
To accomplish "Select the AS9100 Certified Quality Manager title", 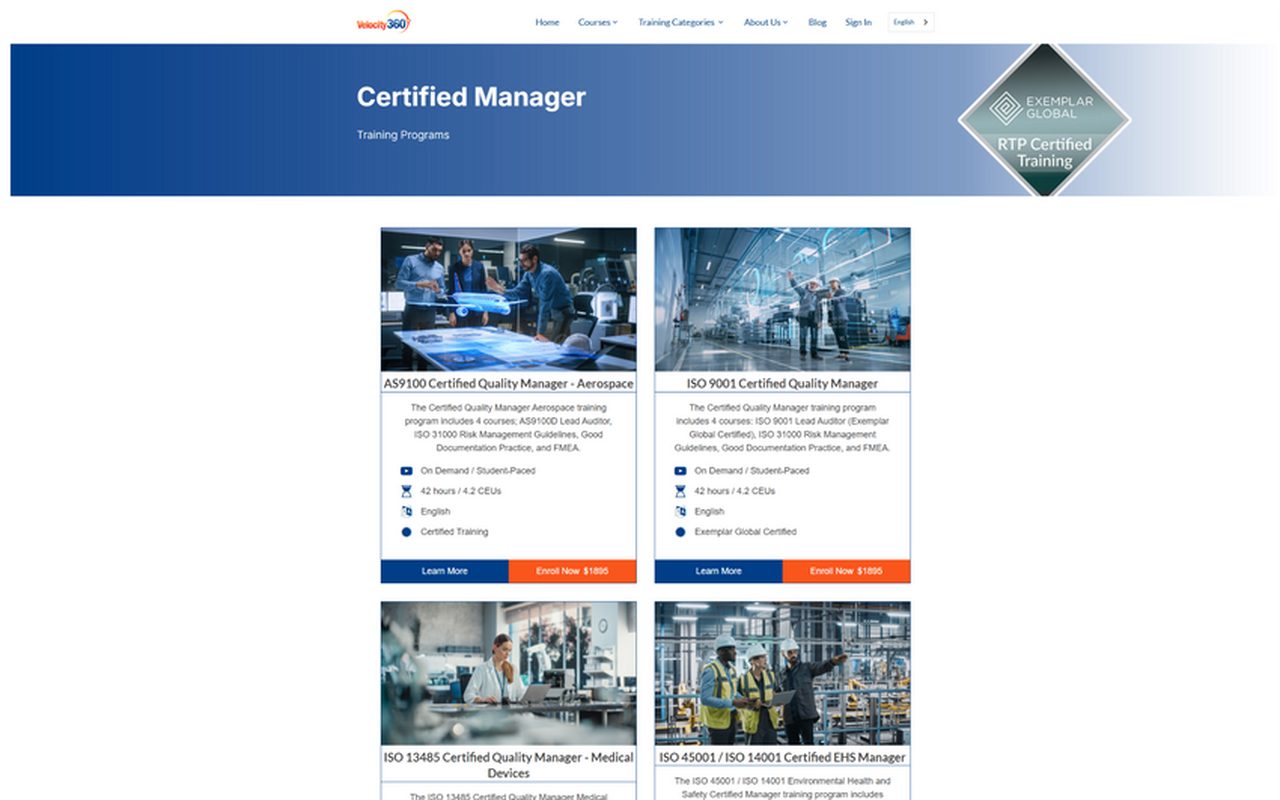I will [508, 383].
